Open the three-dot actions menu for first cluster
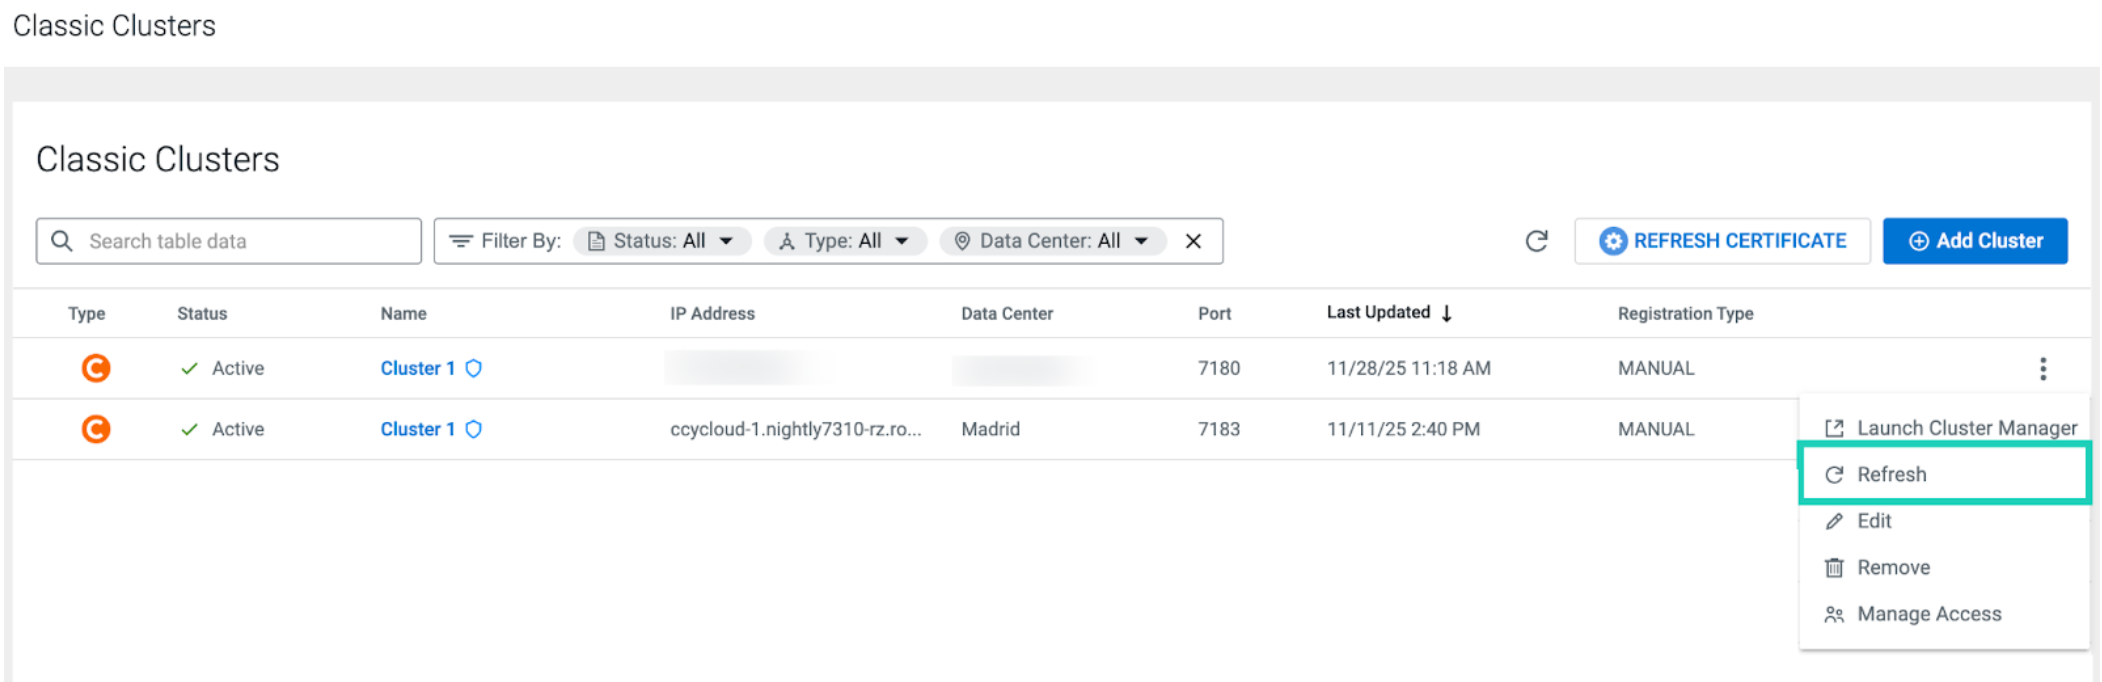 2042,369
